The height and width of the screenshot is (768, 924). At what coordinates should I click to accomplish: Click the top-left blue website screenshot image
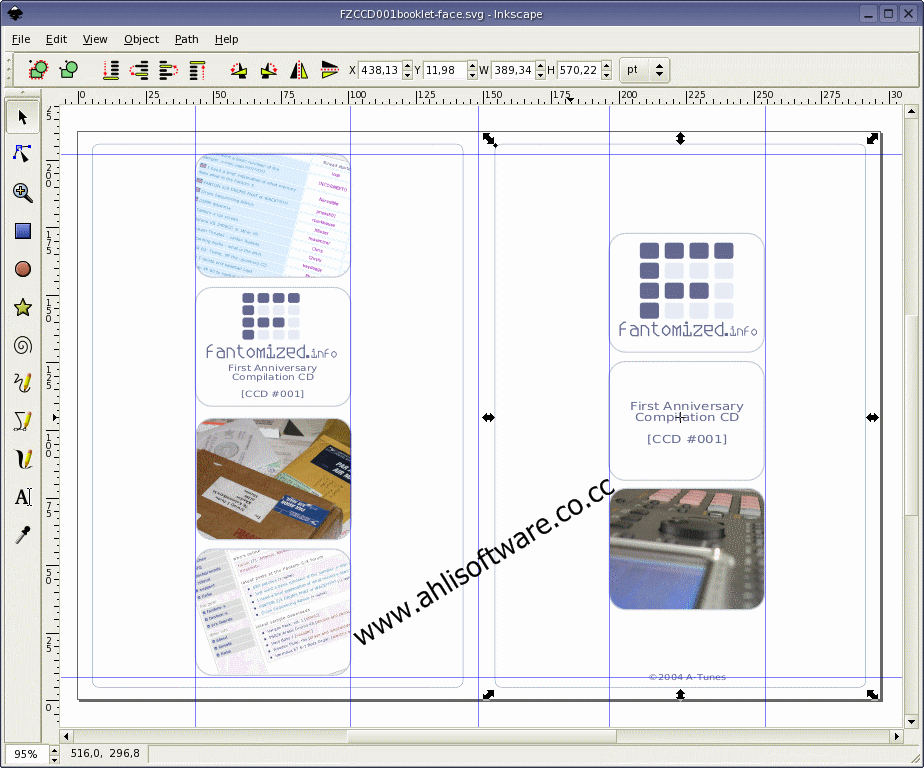[273, 216]
